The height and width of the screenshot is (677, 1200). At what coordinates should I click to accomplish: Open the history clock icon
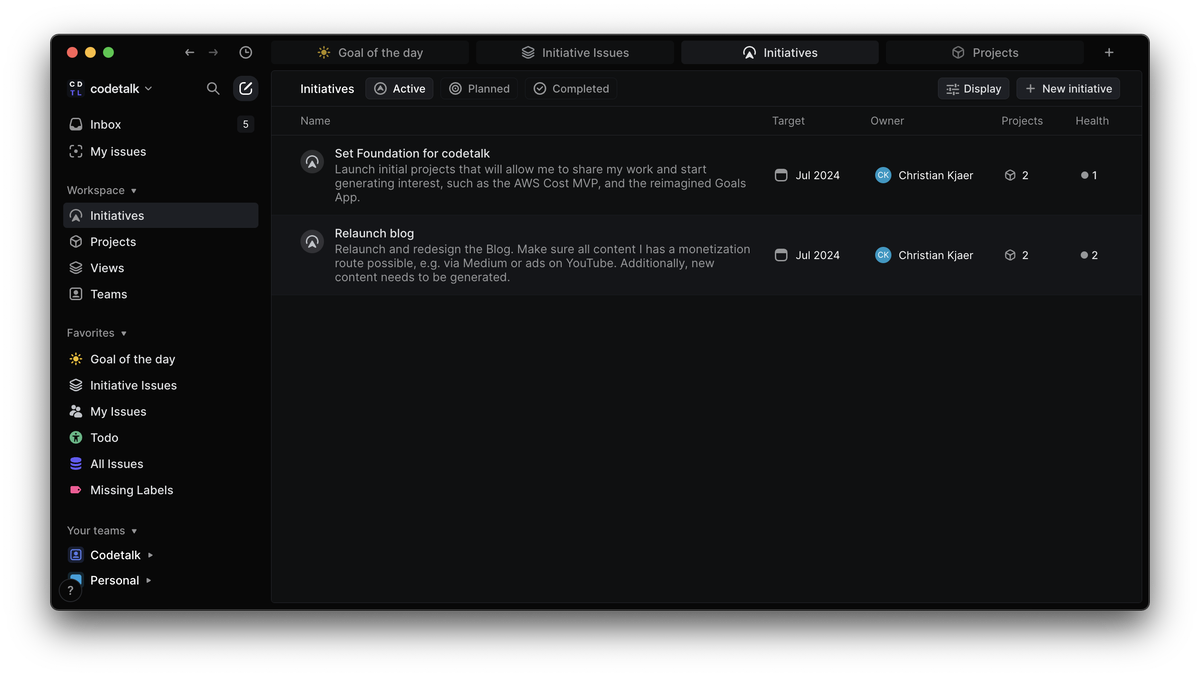point(246,53)
